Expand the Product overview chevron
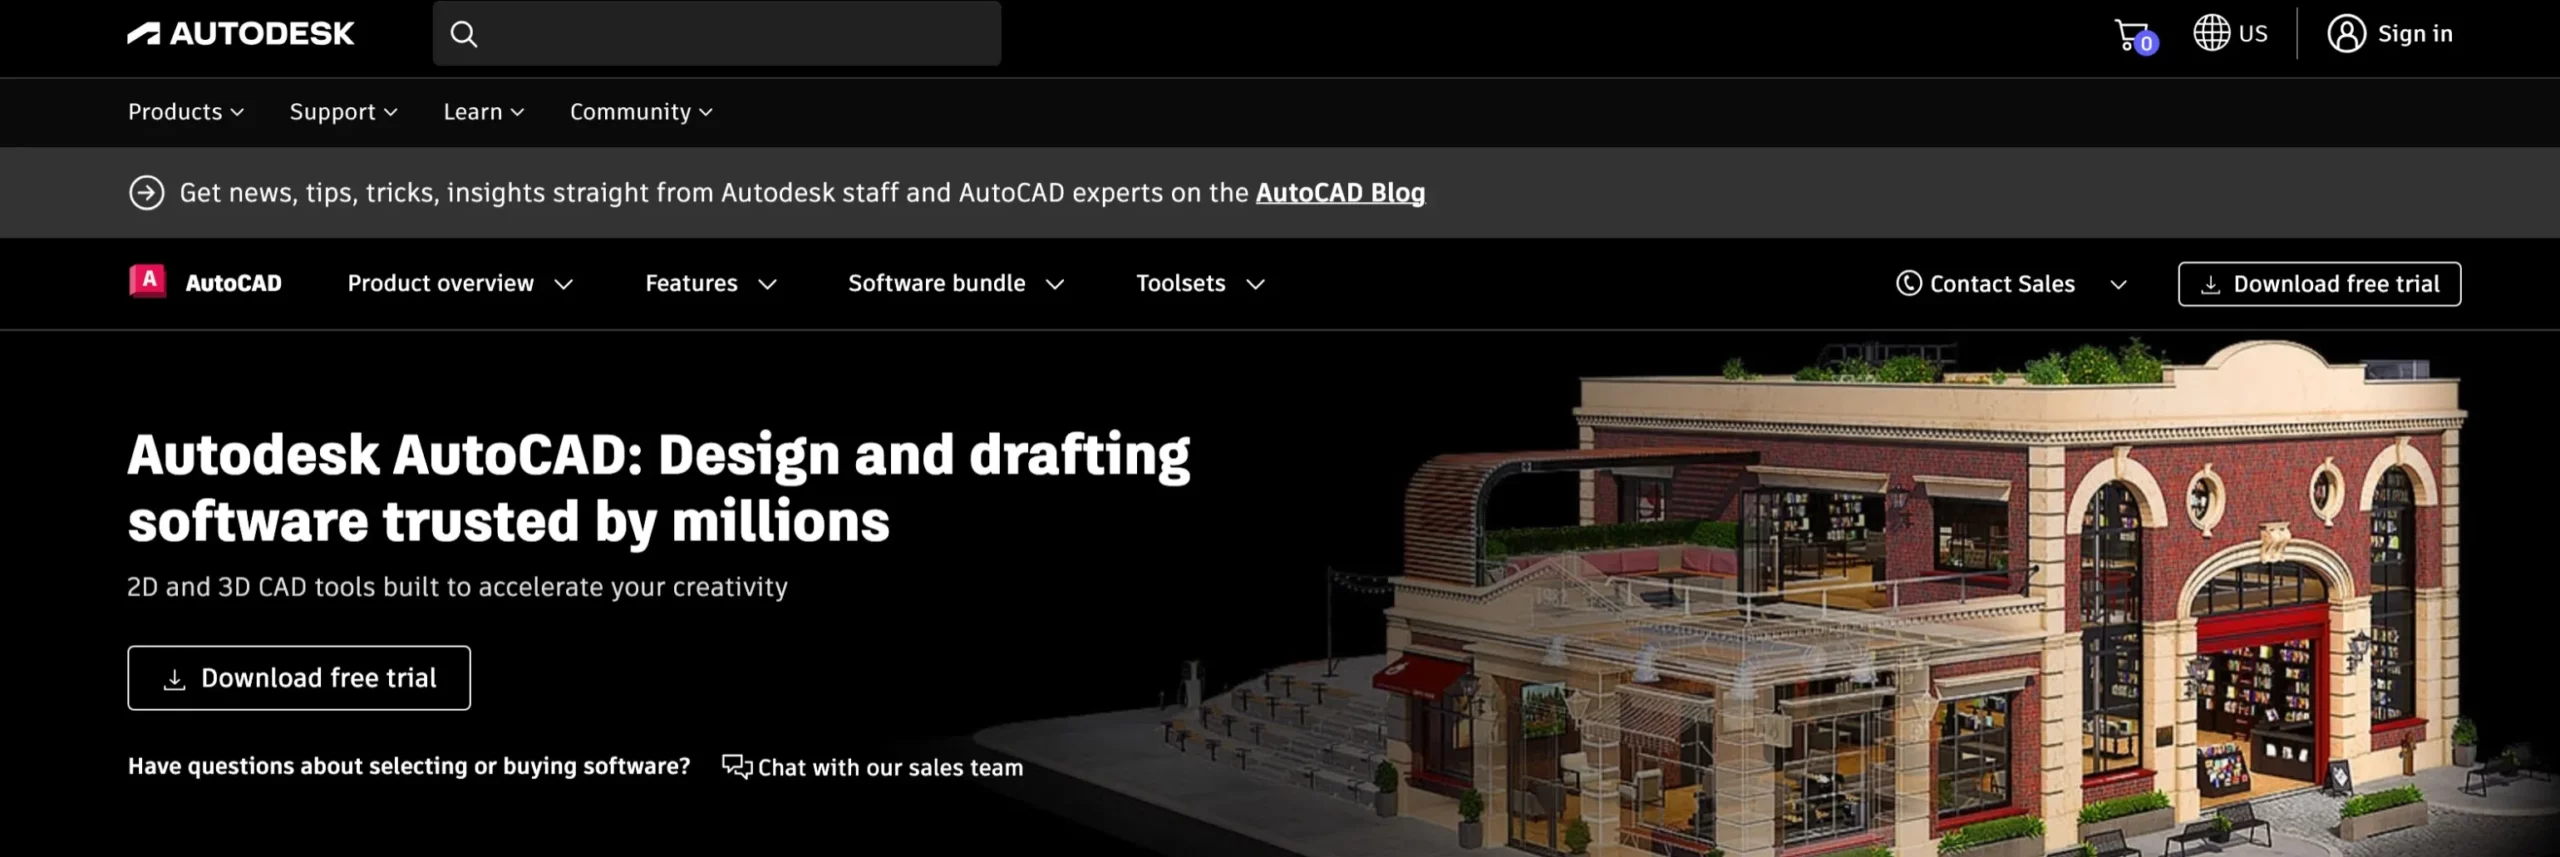 coord(564,285)
